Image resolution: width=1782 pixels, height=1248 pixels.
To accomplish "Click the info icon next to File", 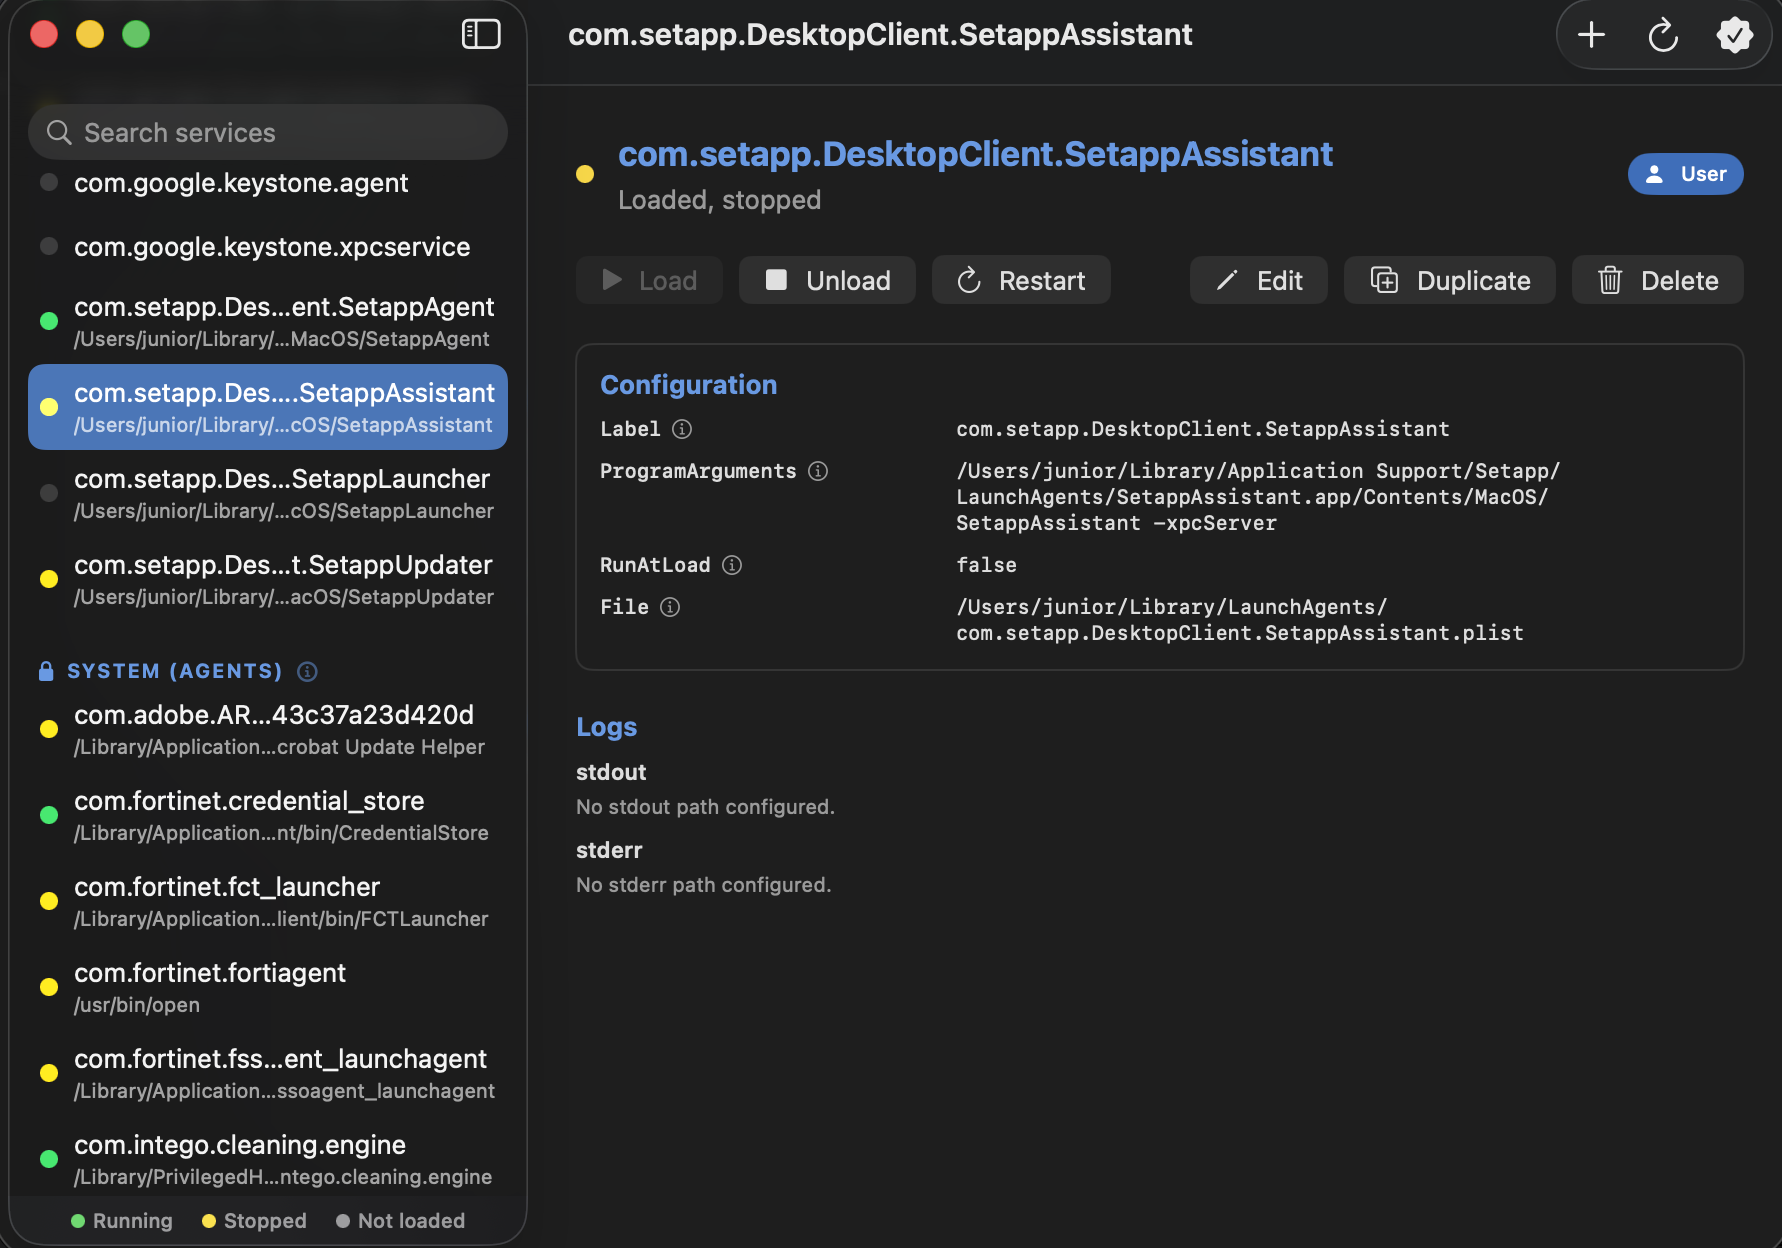I will 670,607.
